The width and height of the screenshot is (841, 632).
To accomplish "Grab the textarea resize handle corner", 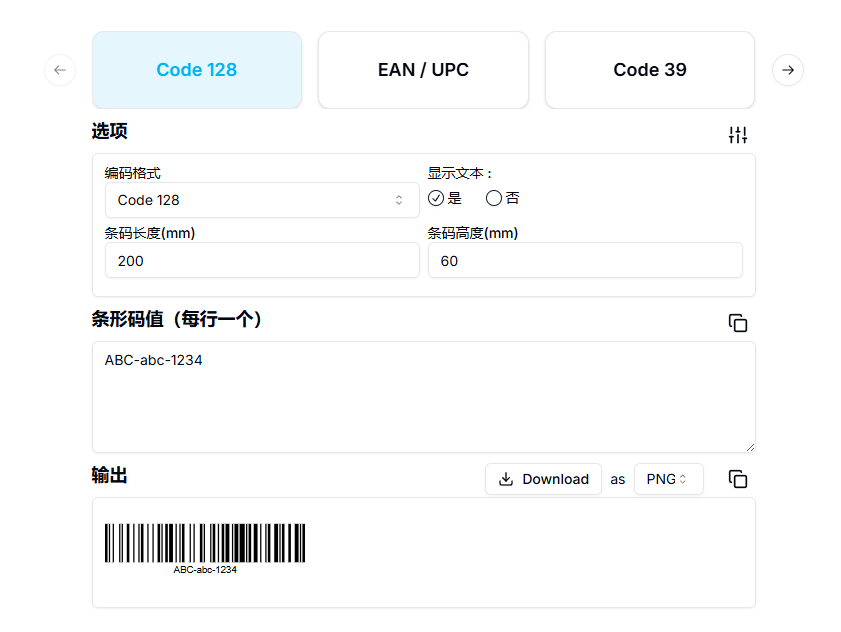I will point(750,447).
